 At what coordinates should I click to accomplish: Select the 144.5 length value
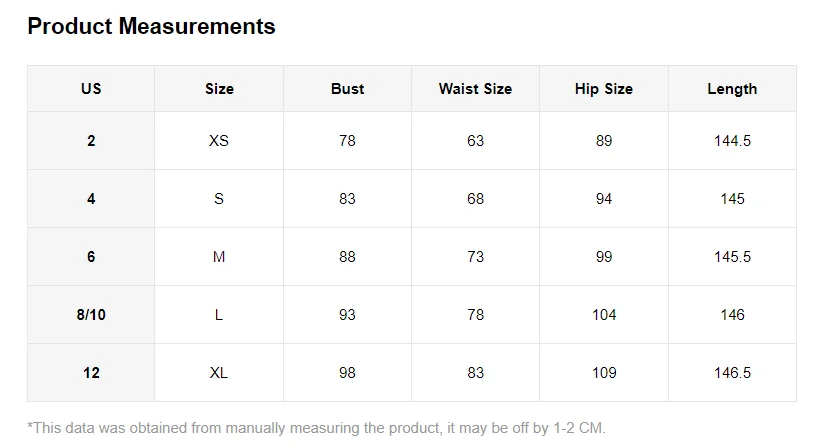click(x=732, y=141)
